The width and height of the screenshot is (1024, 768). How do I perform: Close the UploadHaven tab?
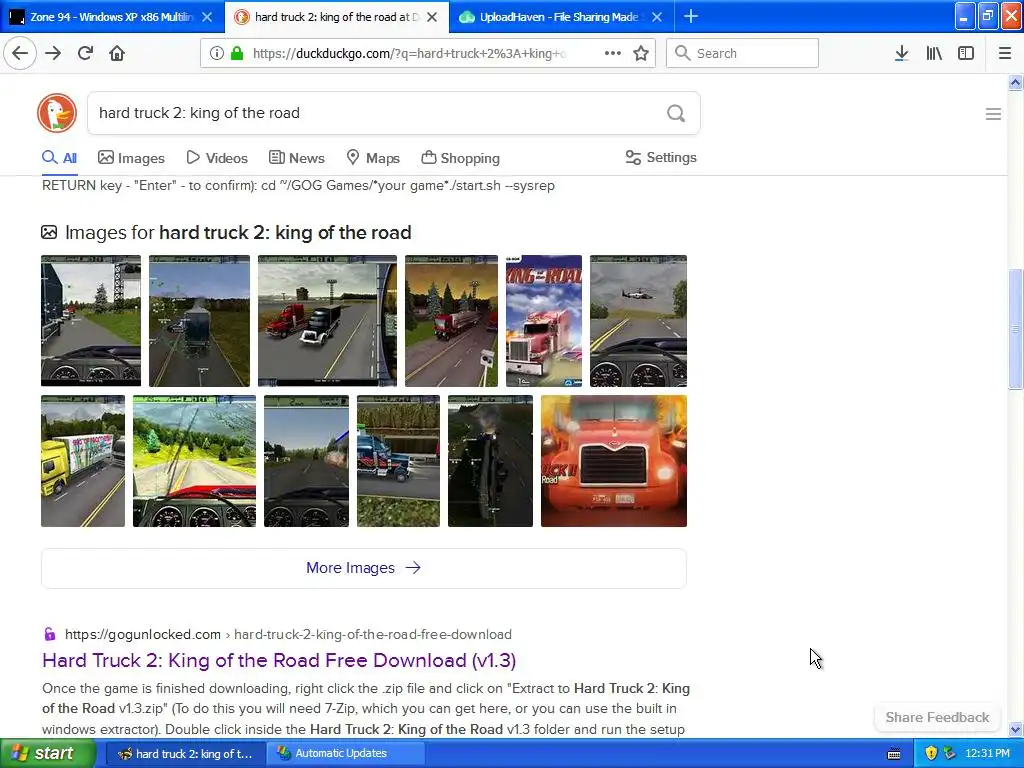point(657,17)
